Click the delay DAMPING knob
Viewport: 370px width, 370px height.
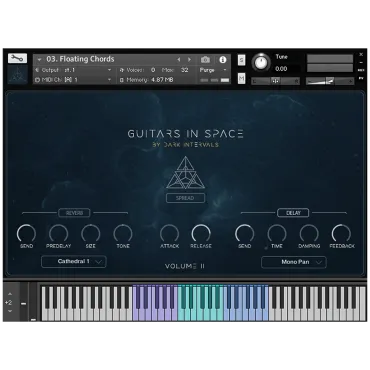(309, 233)
